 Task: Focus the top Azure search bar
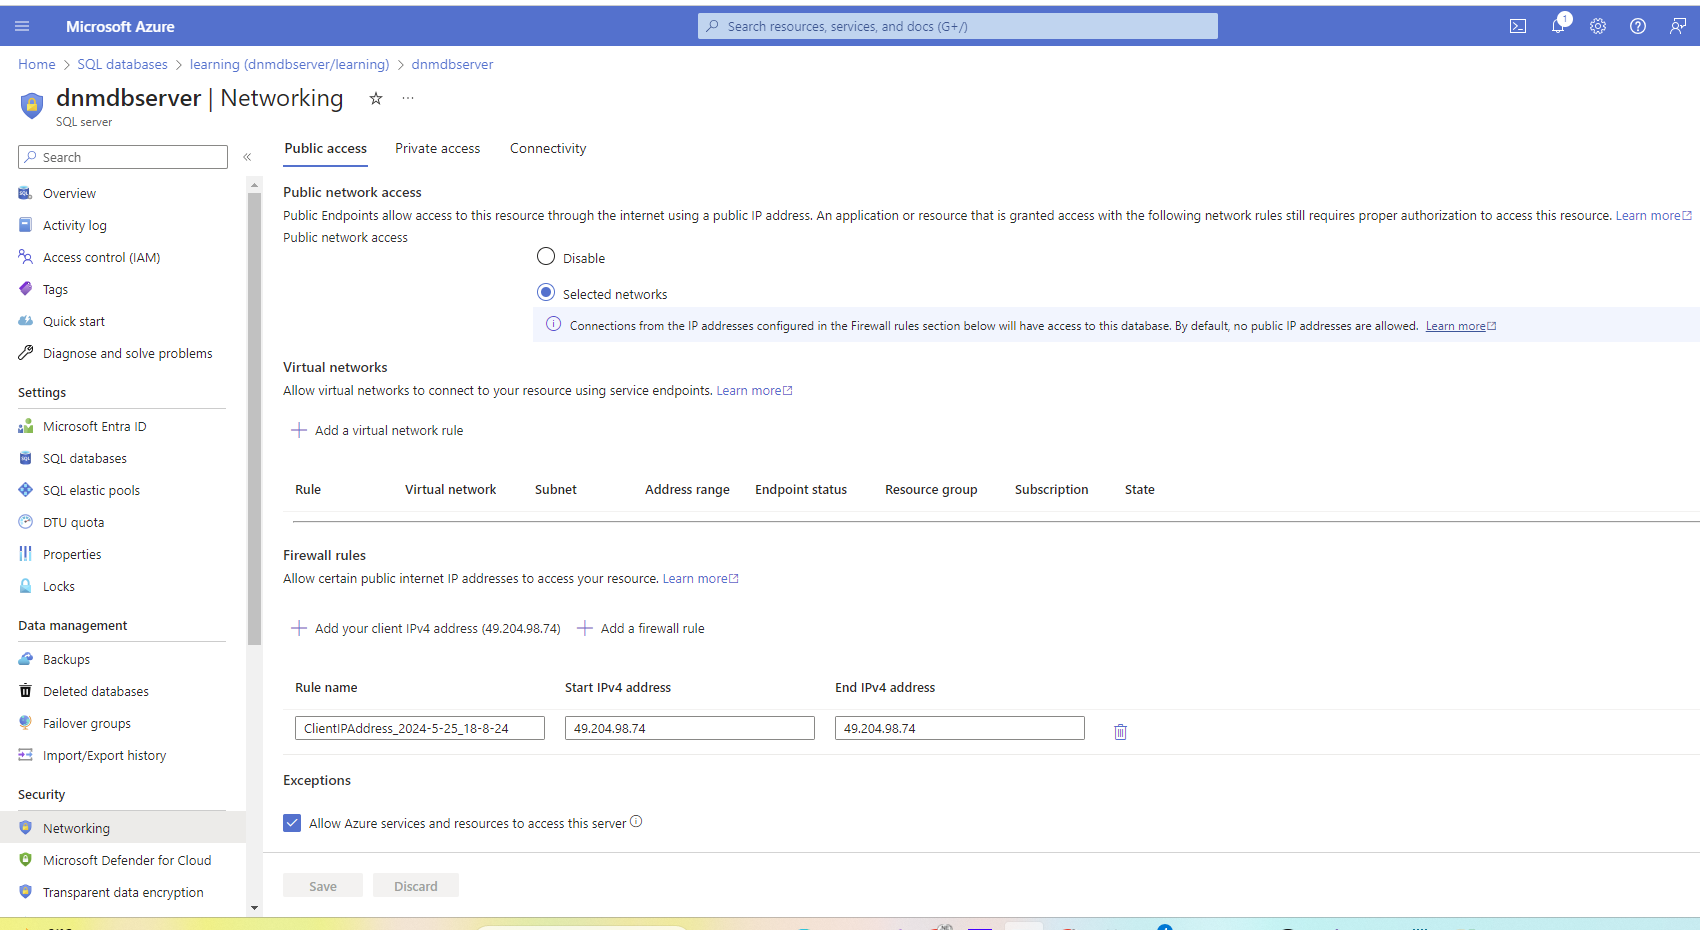tap(958, 26)
